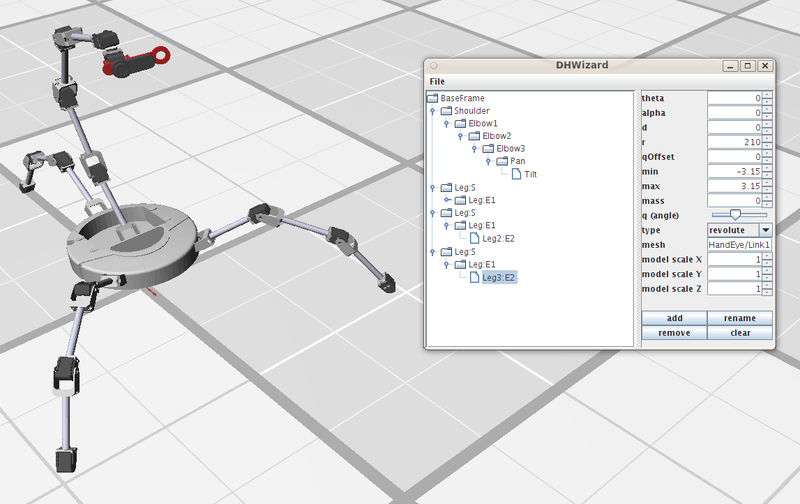Viewport: 800px width, 504px height.
Task: Collapse the Pan node handle
Action: point(488,162)
